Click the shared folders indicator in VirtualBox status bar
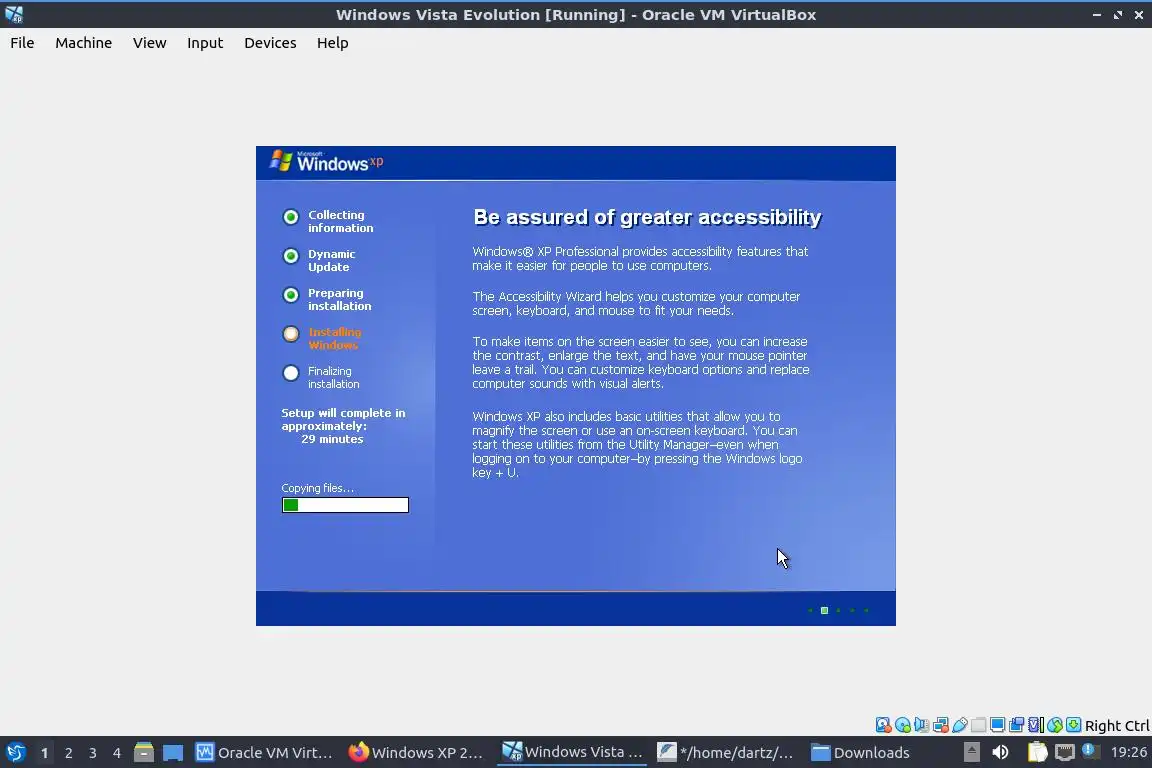Image resolution: width=1152 pixels, height=768 pixels. pos(979,725)
